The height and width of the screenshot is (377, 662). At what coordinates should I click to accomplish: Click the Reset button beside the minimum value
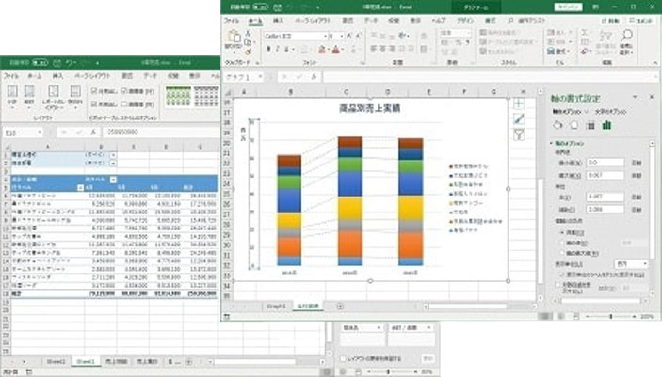click(x=636, y=163)
